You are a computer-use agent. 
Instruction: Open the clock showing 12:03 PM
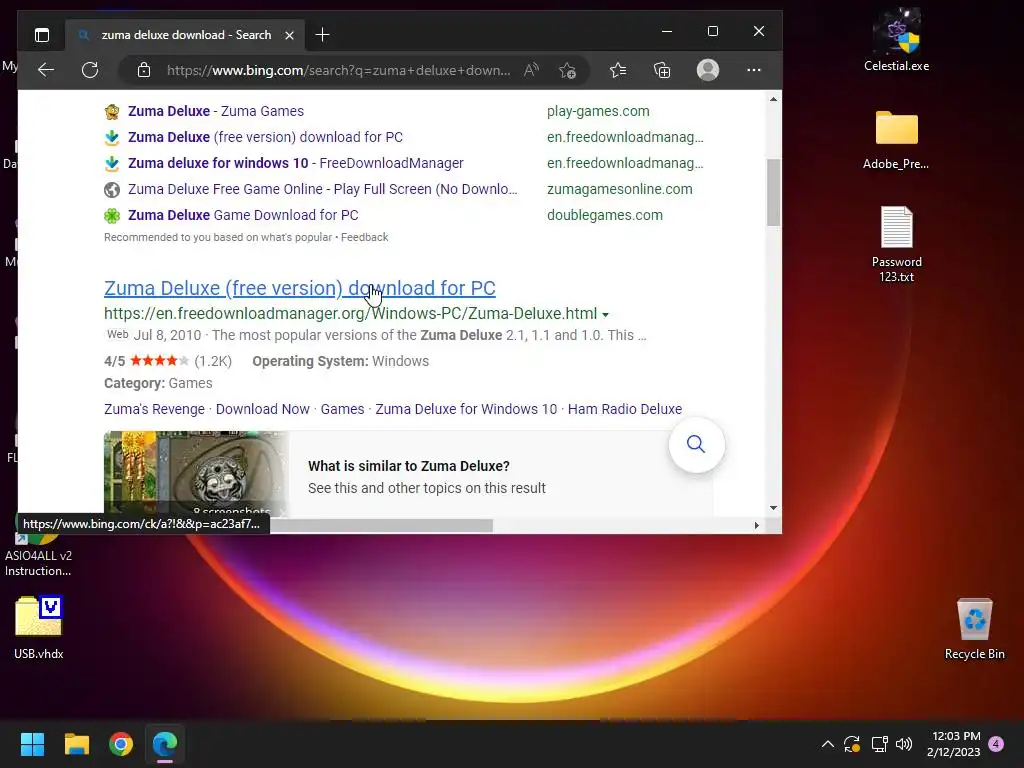(x=953, y=744)
